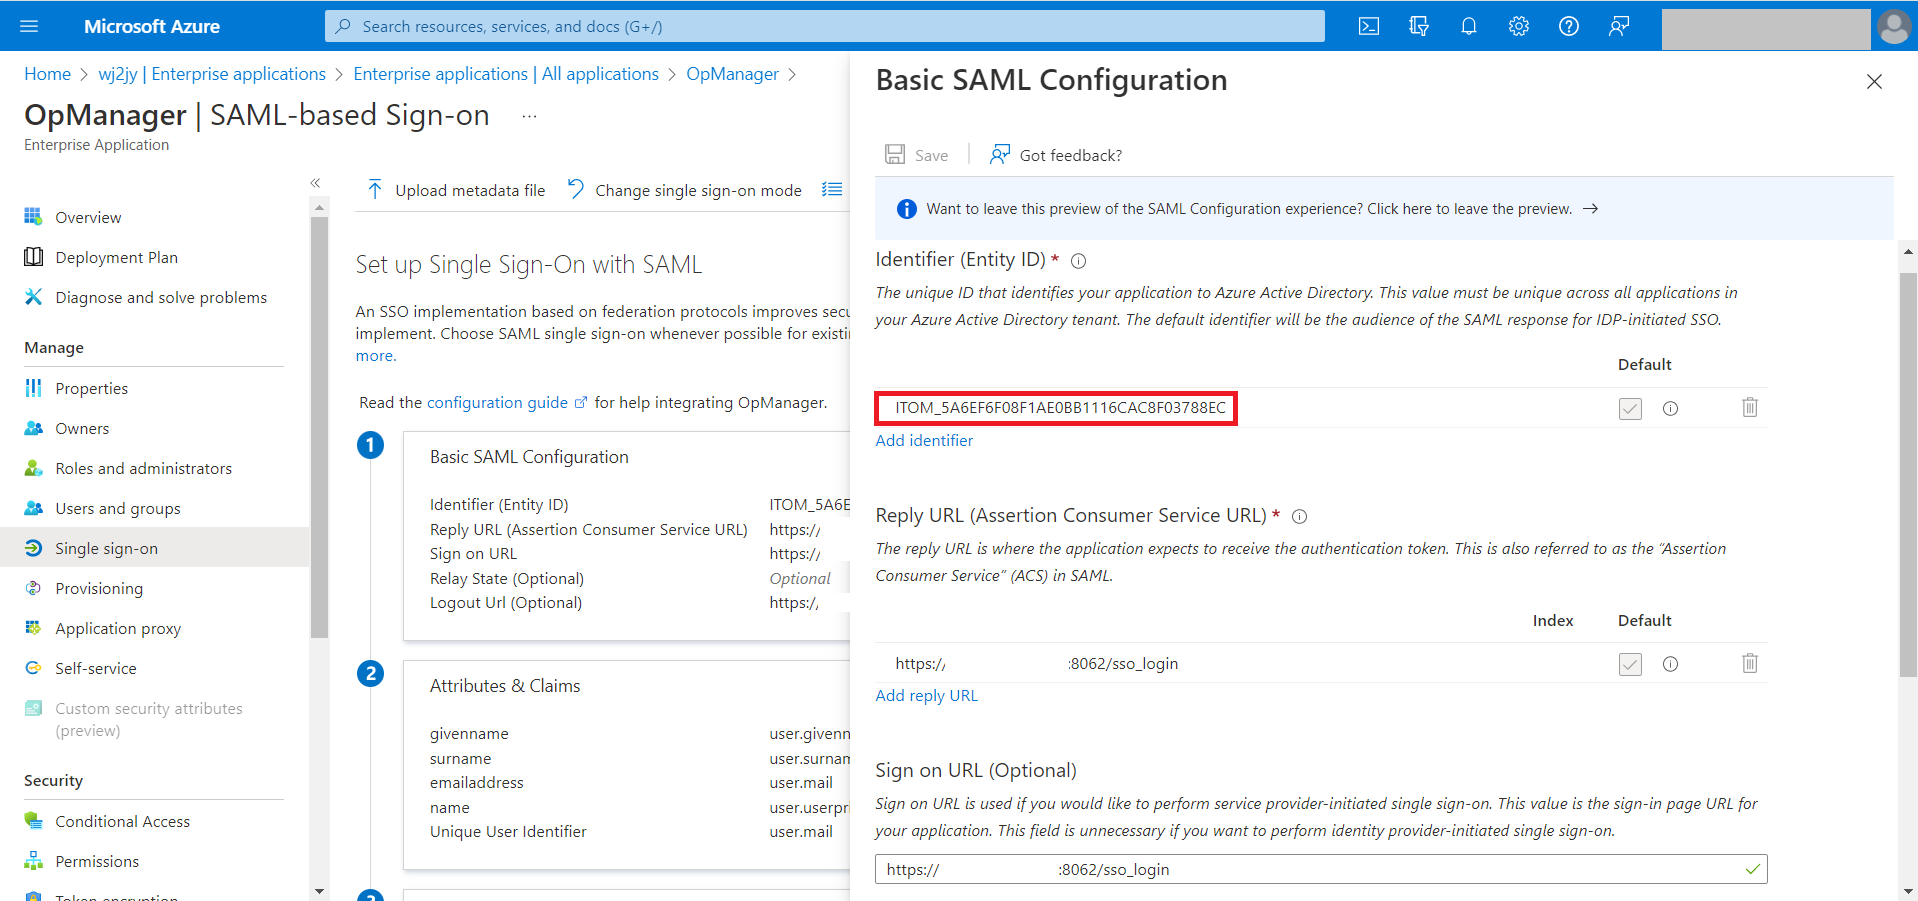Click the Sign on URL input field
Screen dimensions: 1918x901
point(1321,869)
